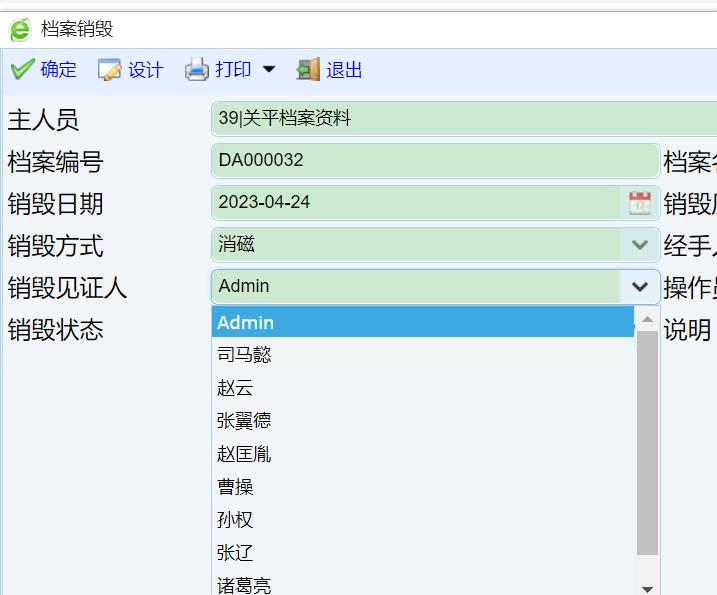Open the calendar date picker icon

639,203
